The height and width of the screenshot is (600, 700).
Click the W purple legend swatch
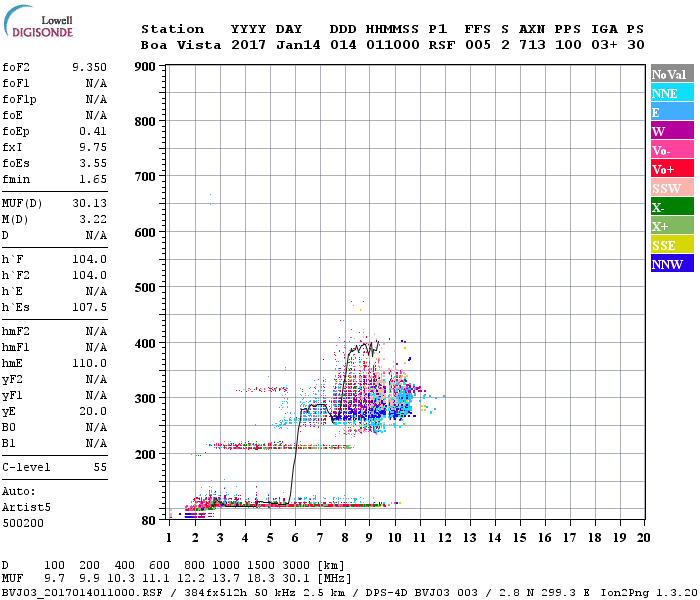[672, 131]
